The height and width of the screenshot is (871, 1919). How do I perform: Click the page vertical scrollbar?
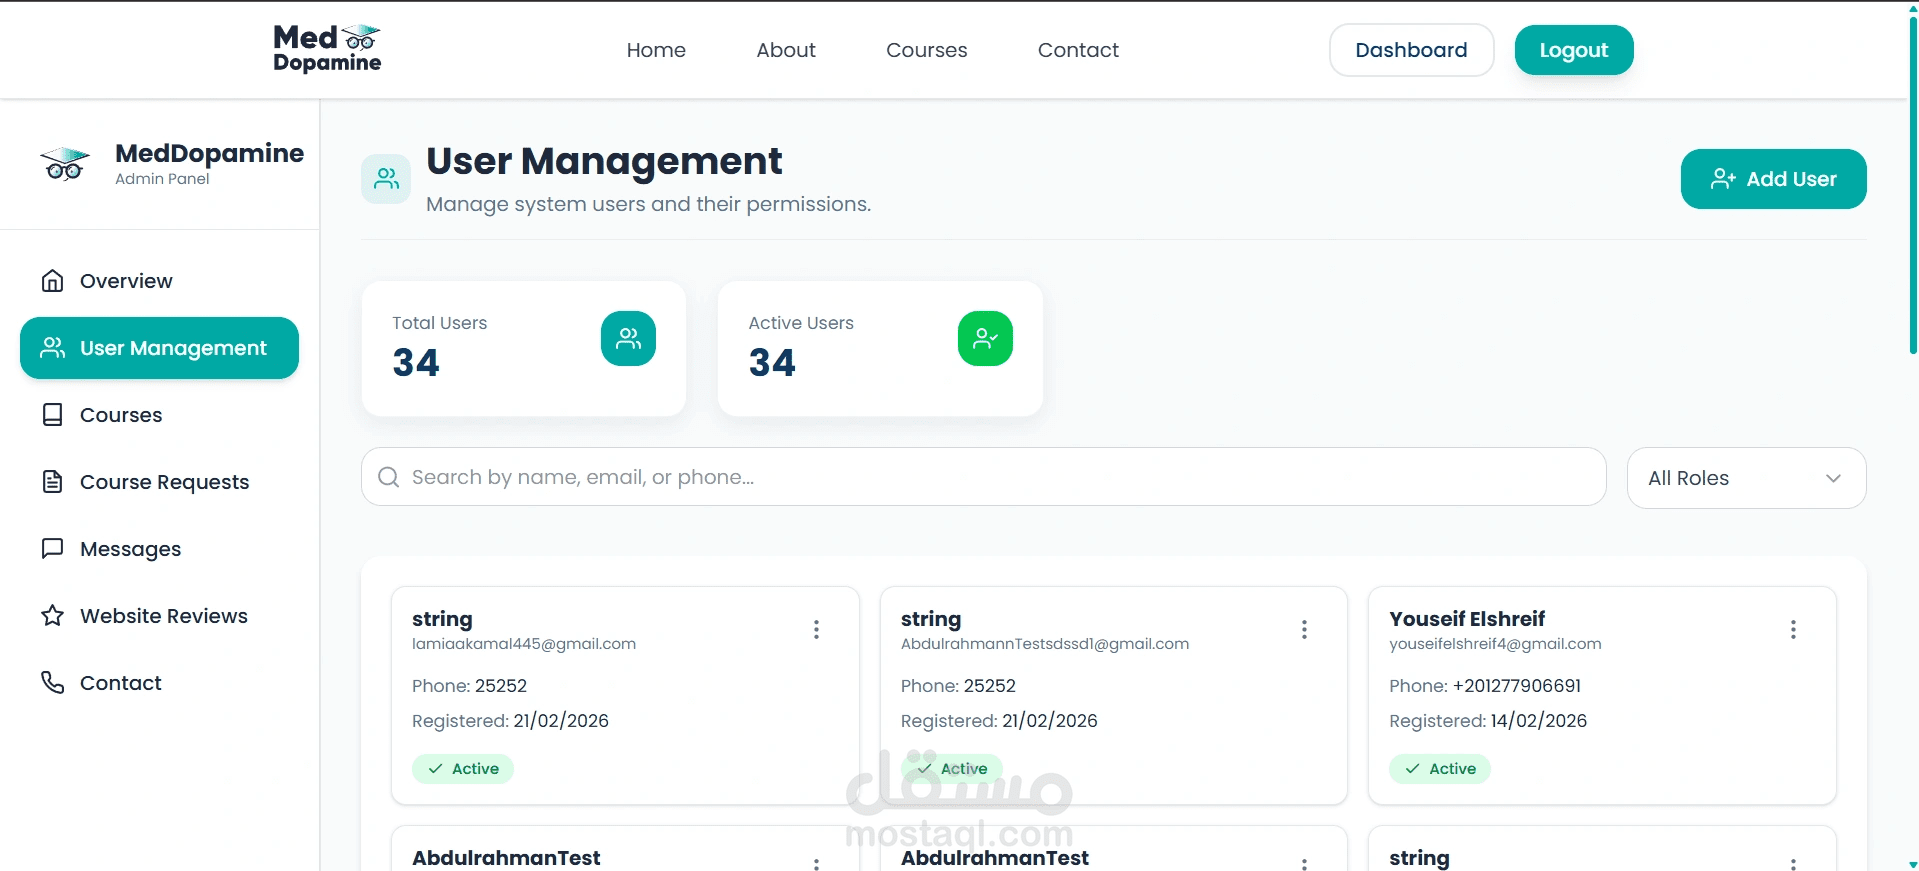click(1912, 185)
